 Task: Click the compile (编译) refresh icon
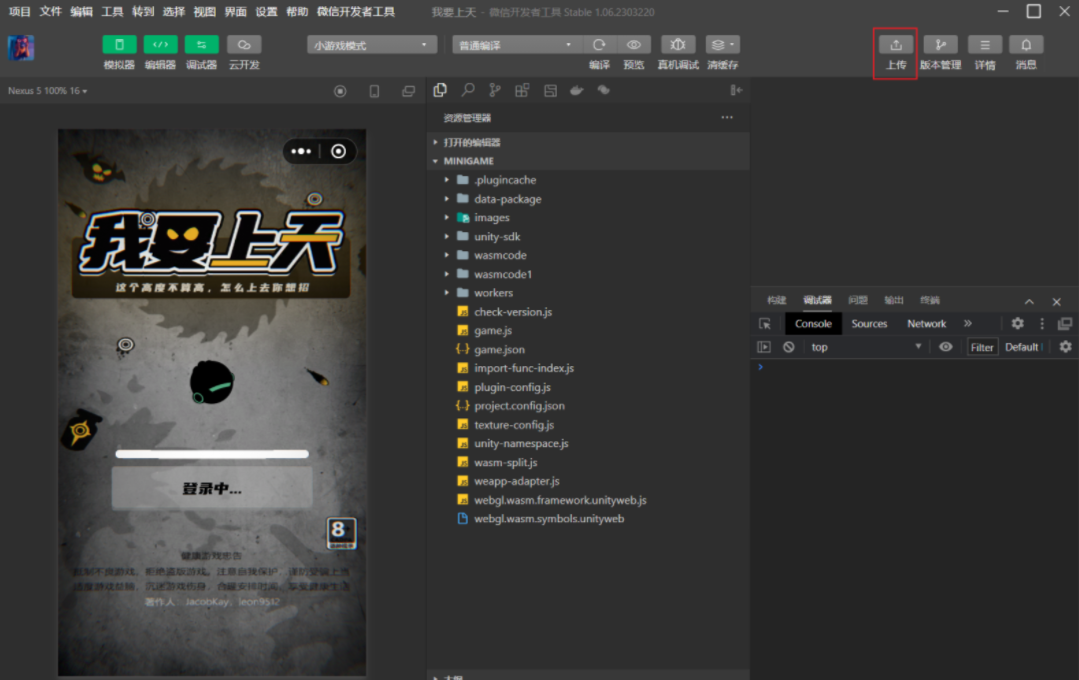pyautogui.click(x=599, y=45)
